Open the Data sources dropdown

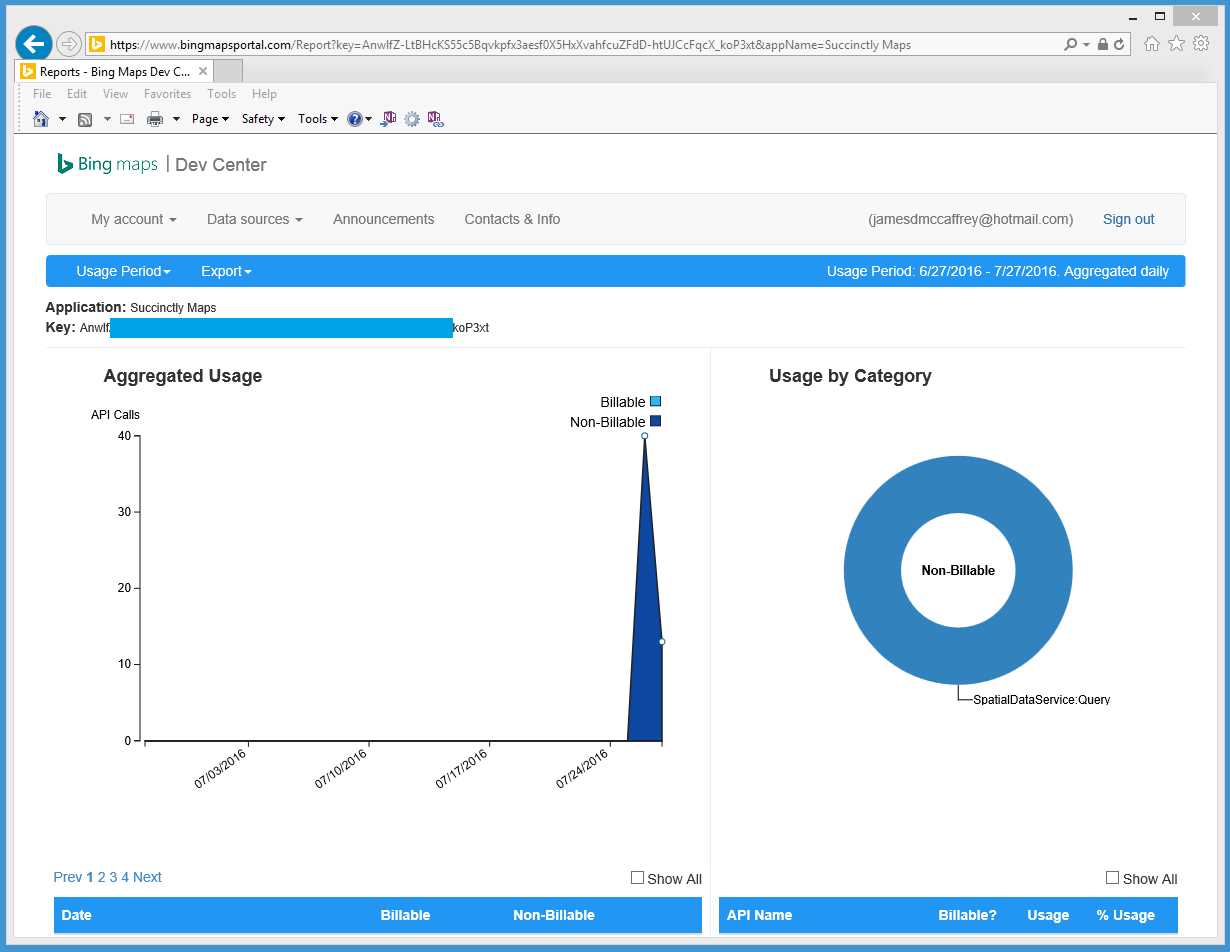[254, 219]
